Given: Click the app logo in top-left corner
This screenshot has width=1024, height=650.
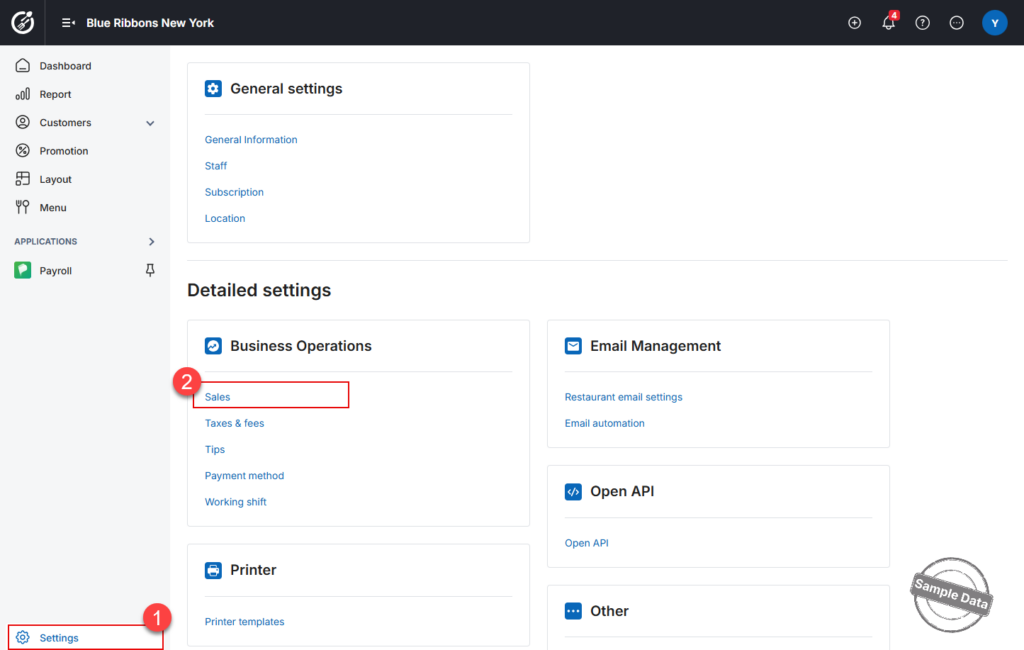Looking at the screenshot, I should [x=23, y=22].
